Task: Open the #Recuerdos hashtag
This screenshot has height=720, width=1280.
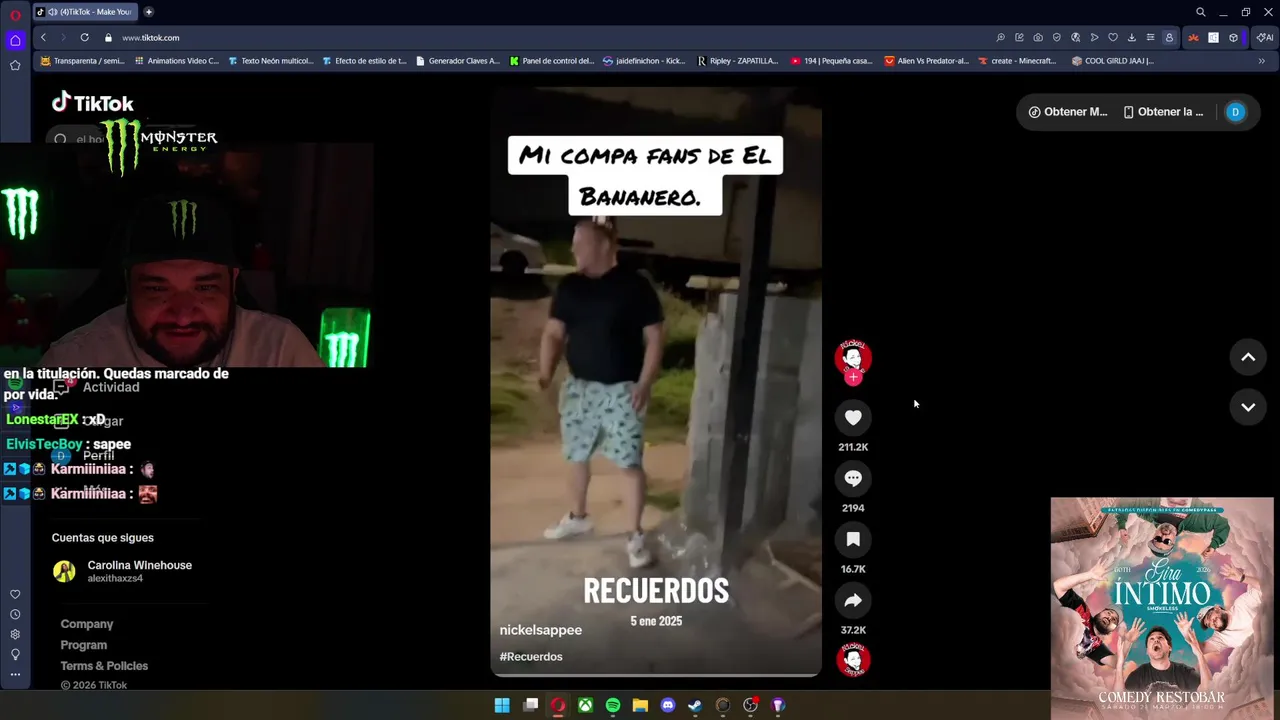Action: 531,657
